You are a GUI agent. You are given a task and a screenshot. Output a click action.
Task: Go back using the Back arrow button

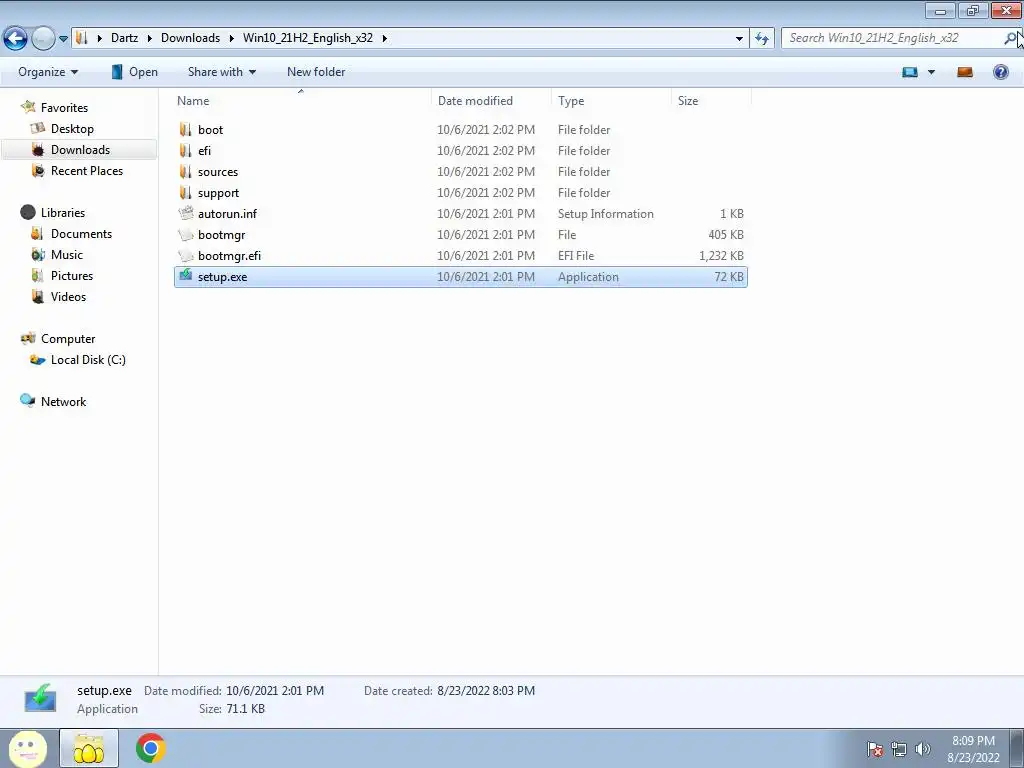click(15, 39)
